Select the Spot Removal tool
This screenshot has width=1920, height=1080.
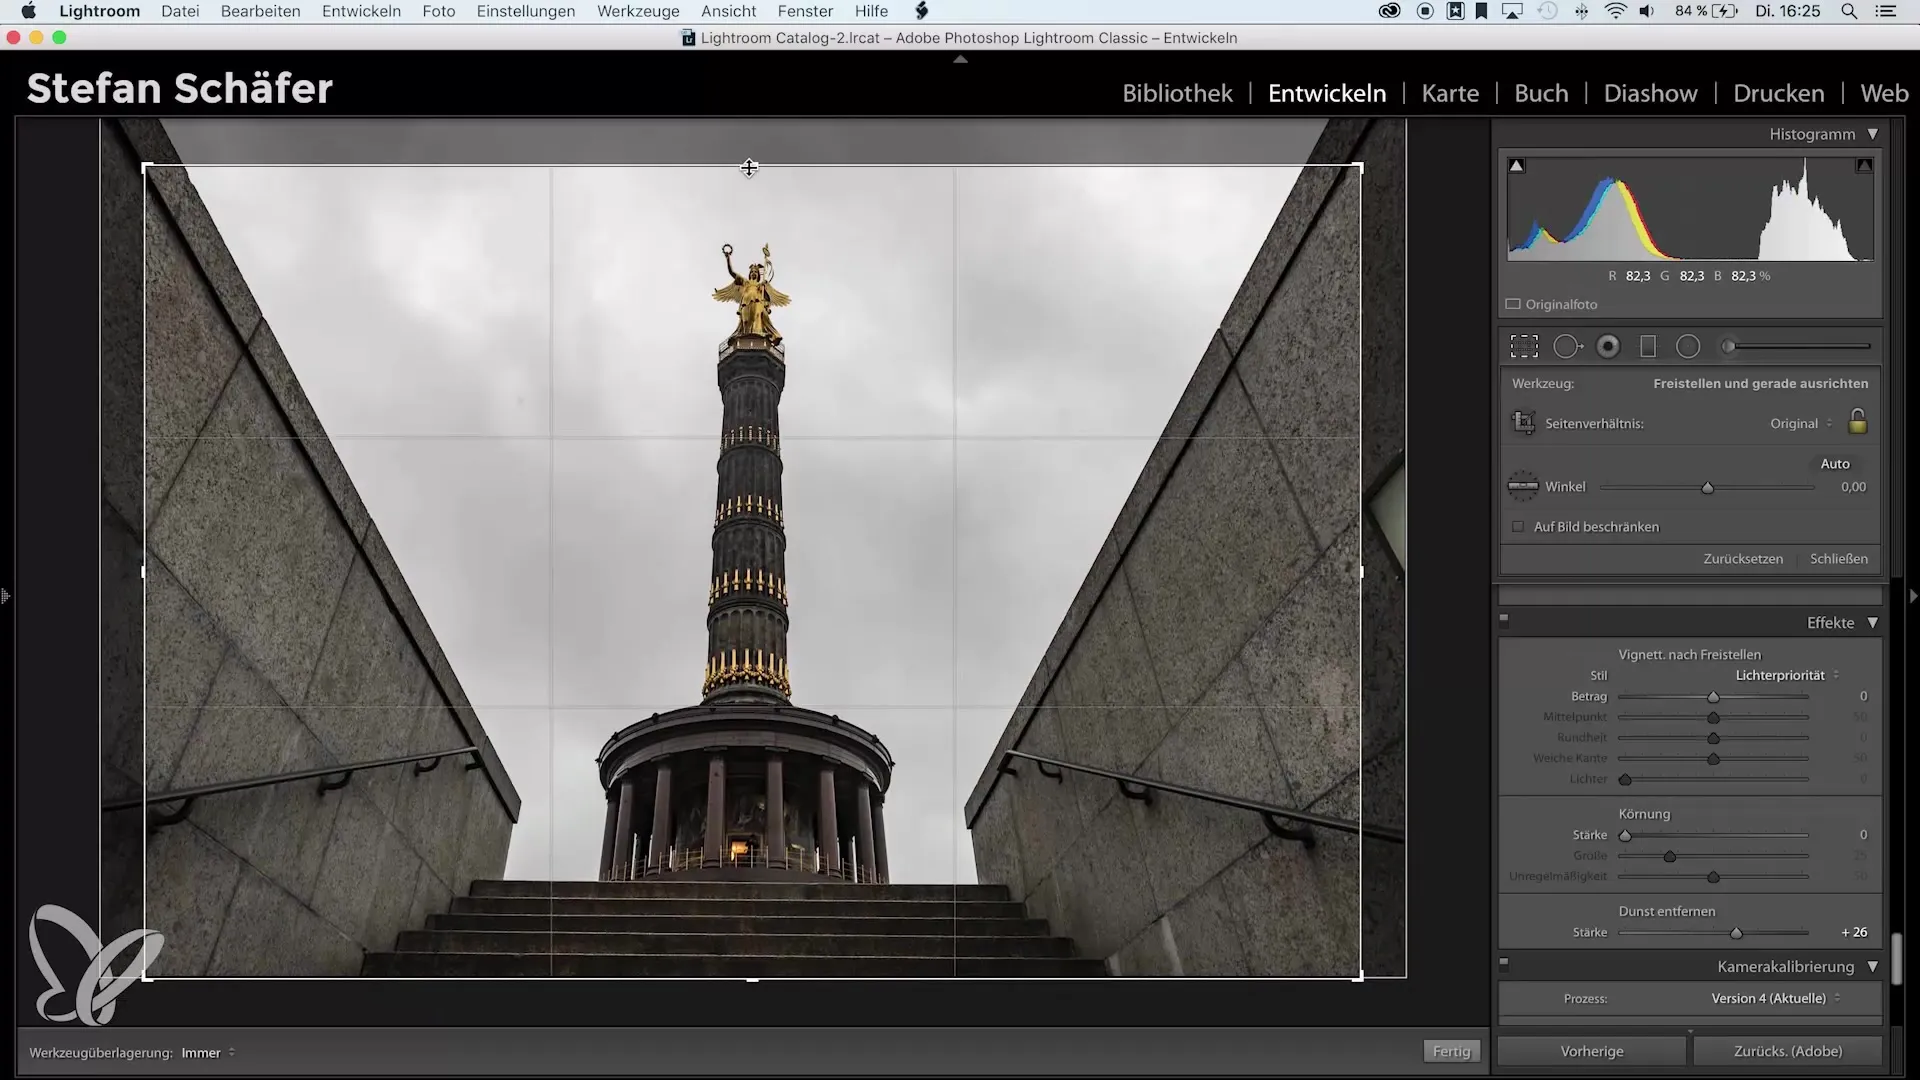tap(1568, 346)
